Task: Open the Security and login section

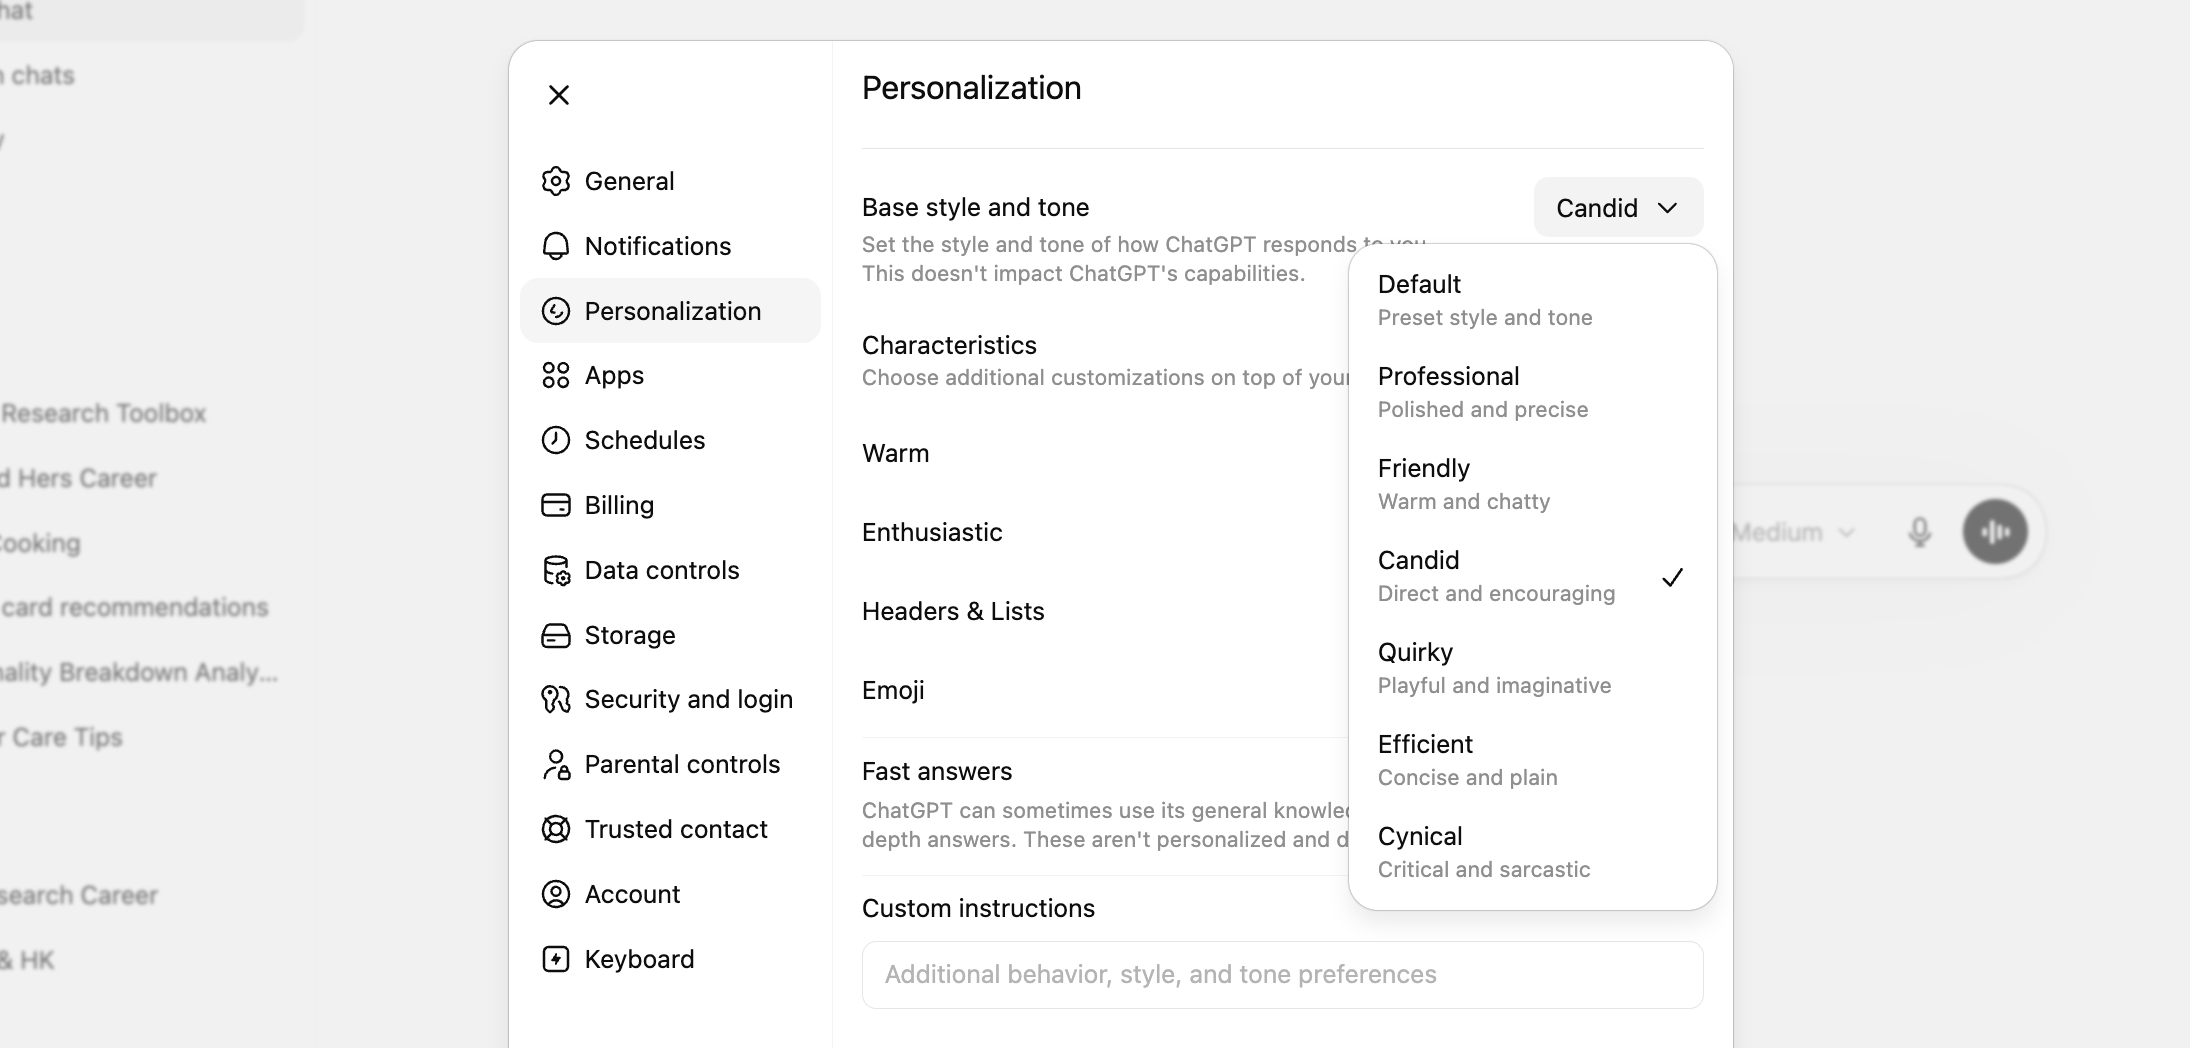Action: point(670,699)
